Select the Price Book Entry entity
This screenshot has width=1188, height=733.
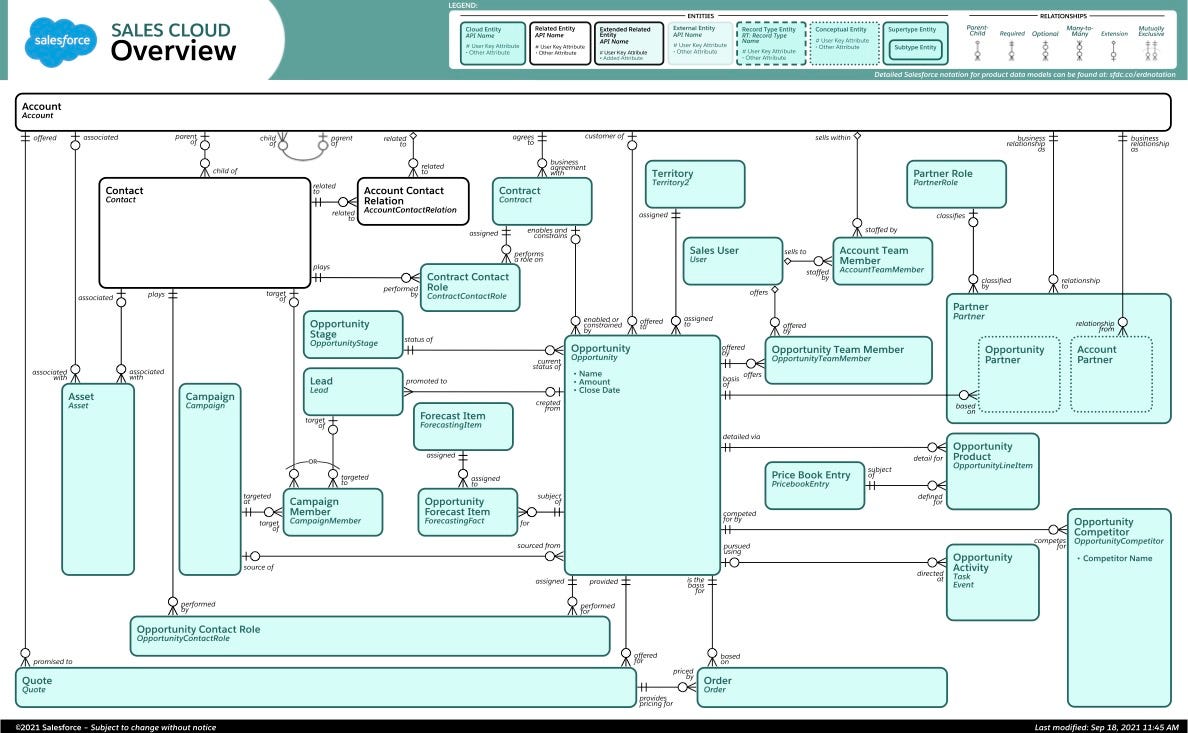(x=814, y=485)
